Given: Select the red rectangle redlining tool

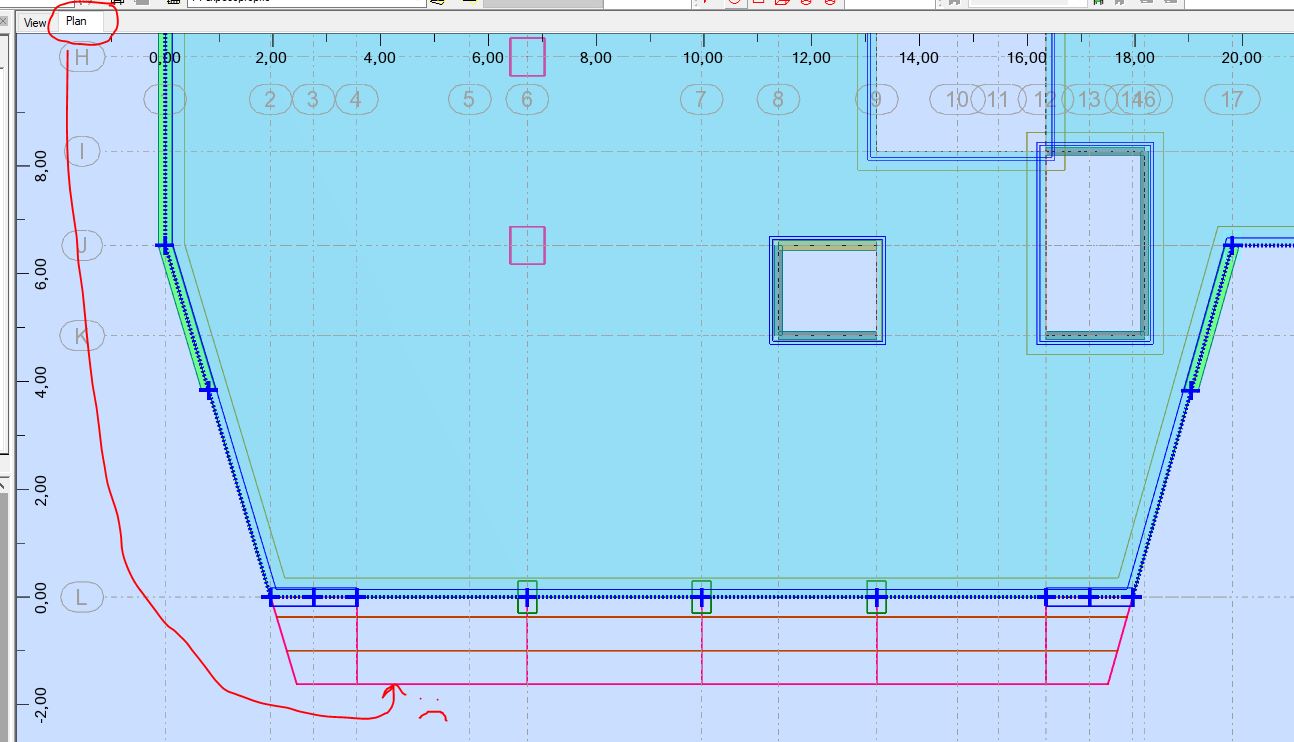Looking at the screenshot, I should (757, 6).
